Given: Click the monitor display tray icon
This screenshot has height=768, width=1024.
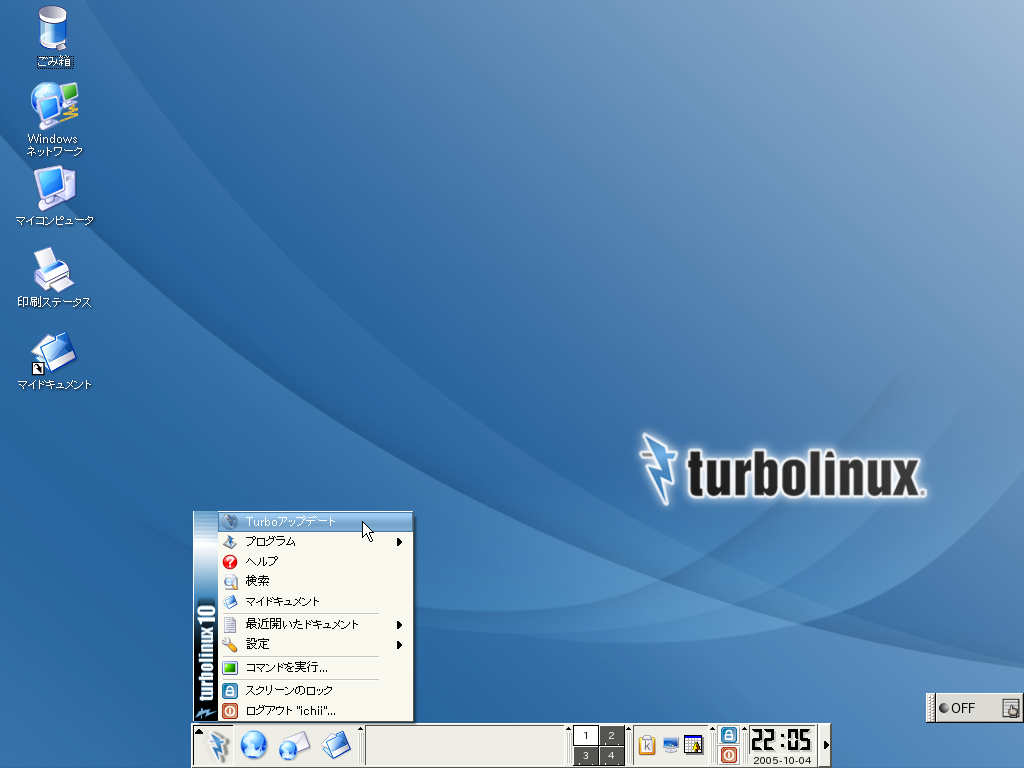Looking at the screenshot, I should (670, 744).
